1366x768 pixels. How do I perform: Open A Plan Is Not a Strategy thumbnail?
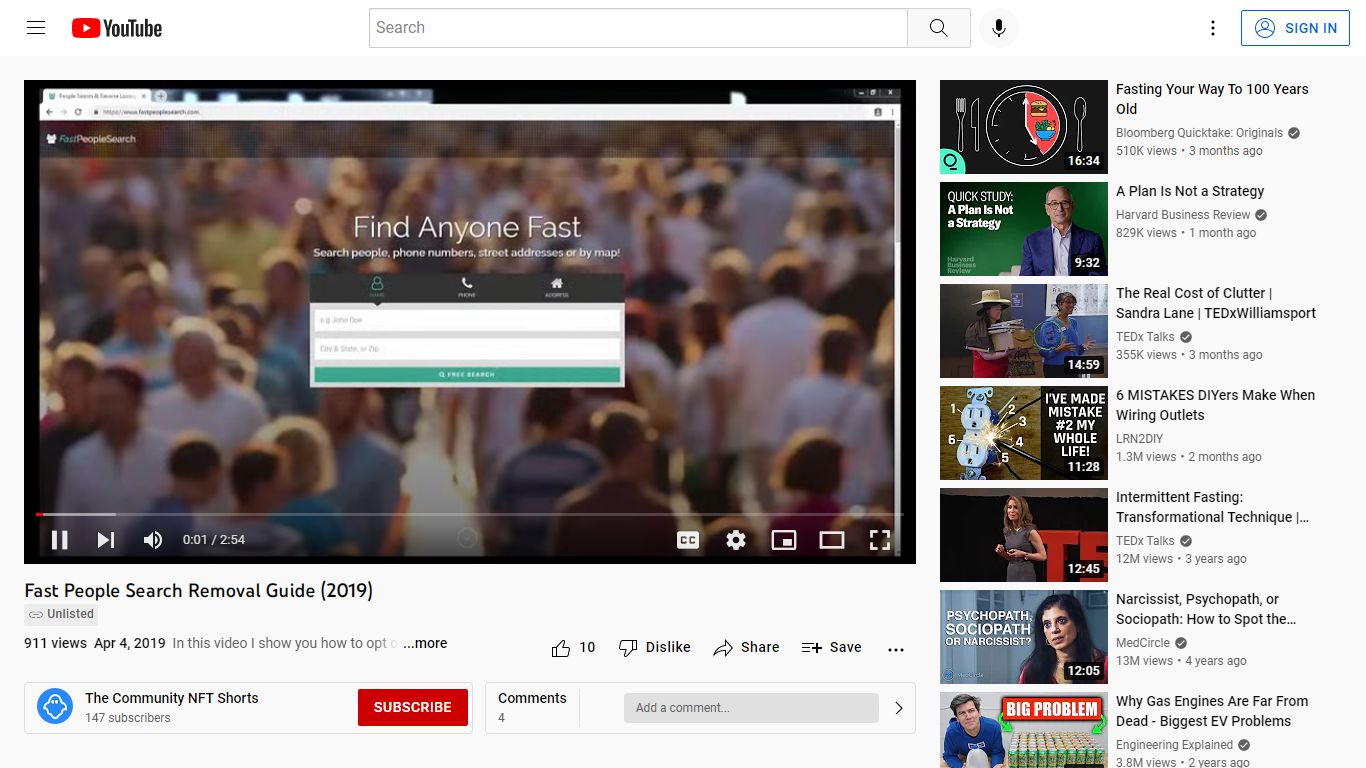[x=1024, y=229]
